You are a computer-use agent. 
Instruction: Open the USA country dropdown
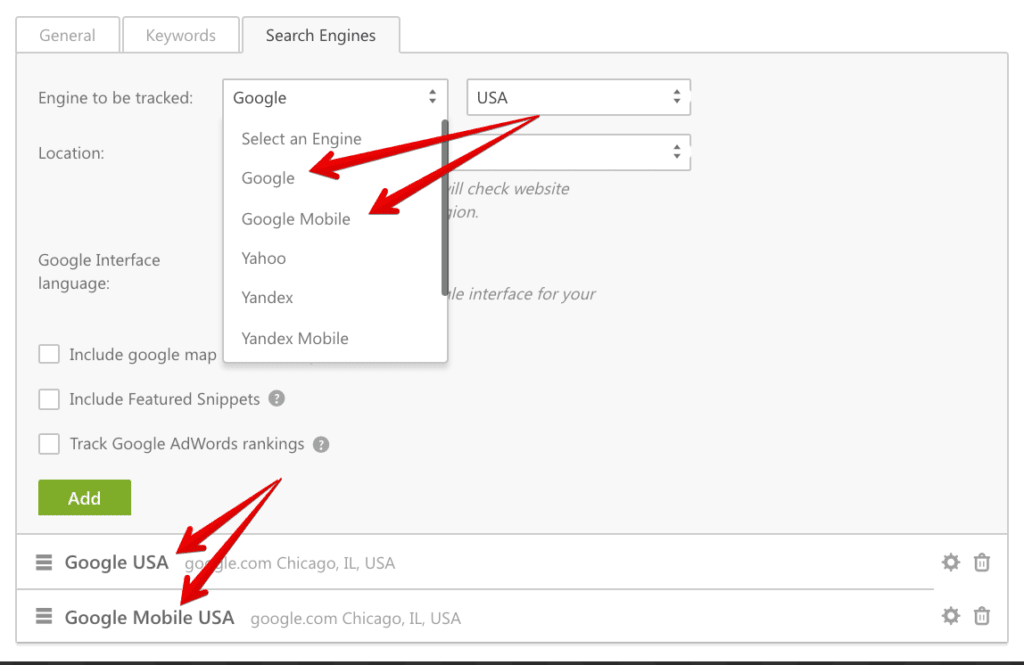(x=579, y=97)
